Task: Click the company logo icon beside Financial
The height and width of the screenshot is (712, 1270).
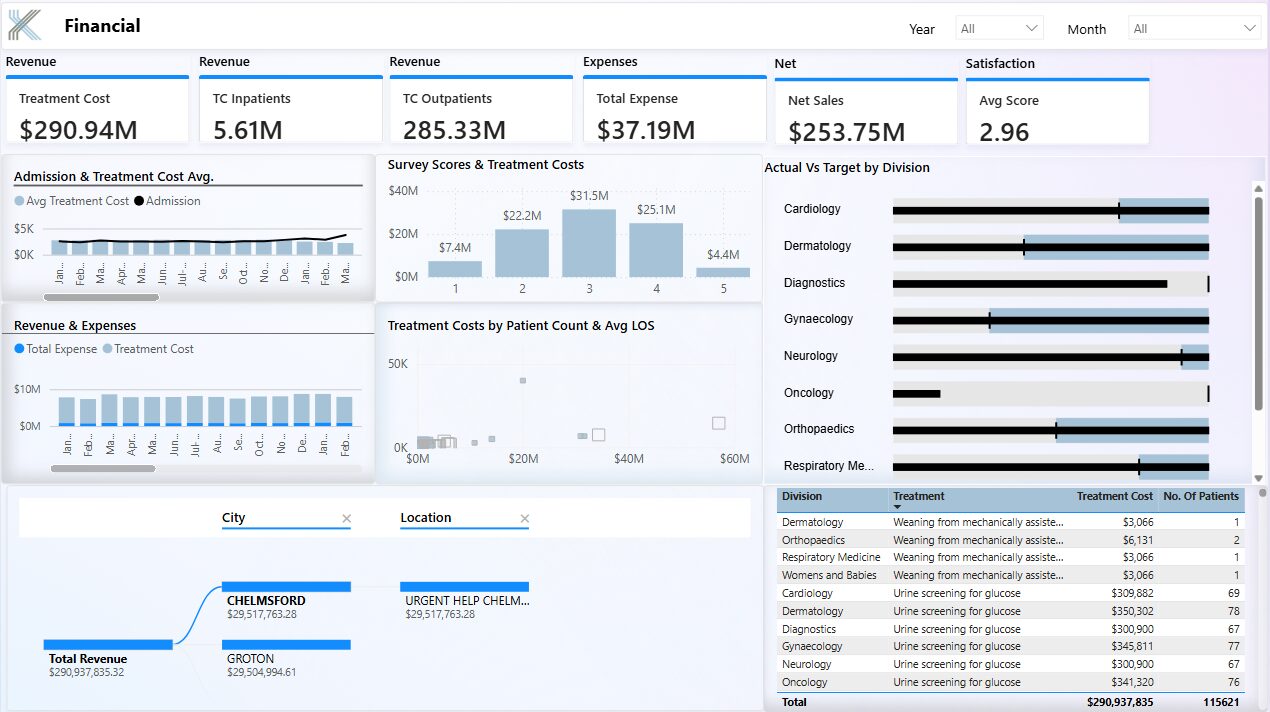Action: coord(24,26)
